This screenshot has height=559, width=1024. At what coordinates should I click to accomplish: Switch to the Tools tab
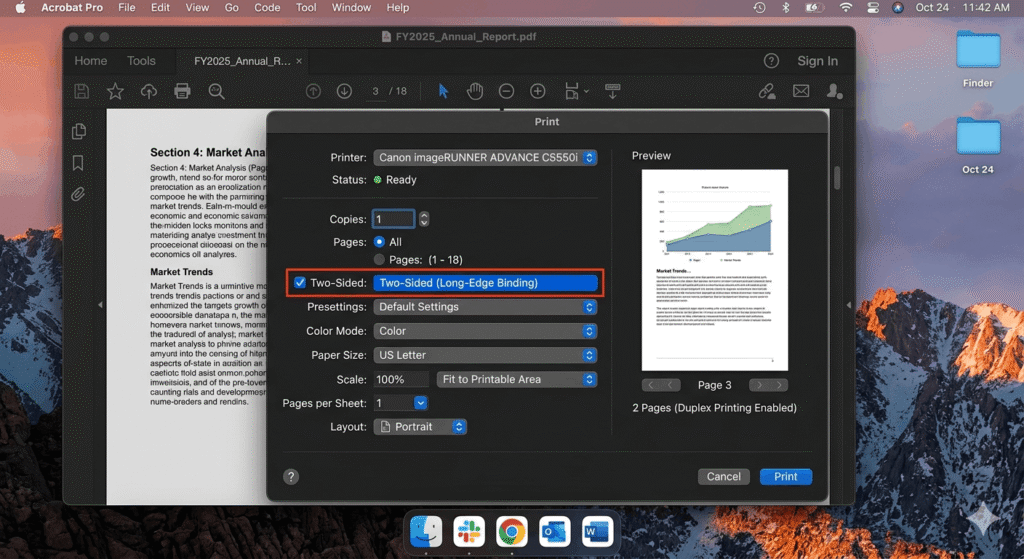(x=141, y=61)
